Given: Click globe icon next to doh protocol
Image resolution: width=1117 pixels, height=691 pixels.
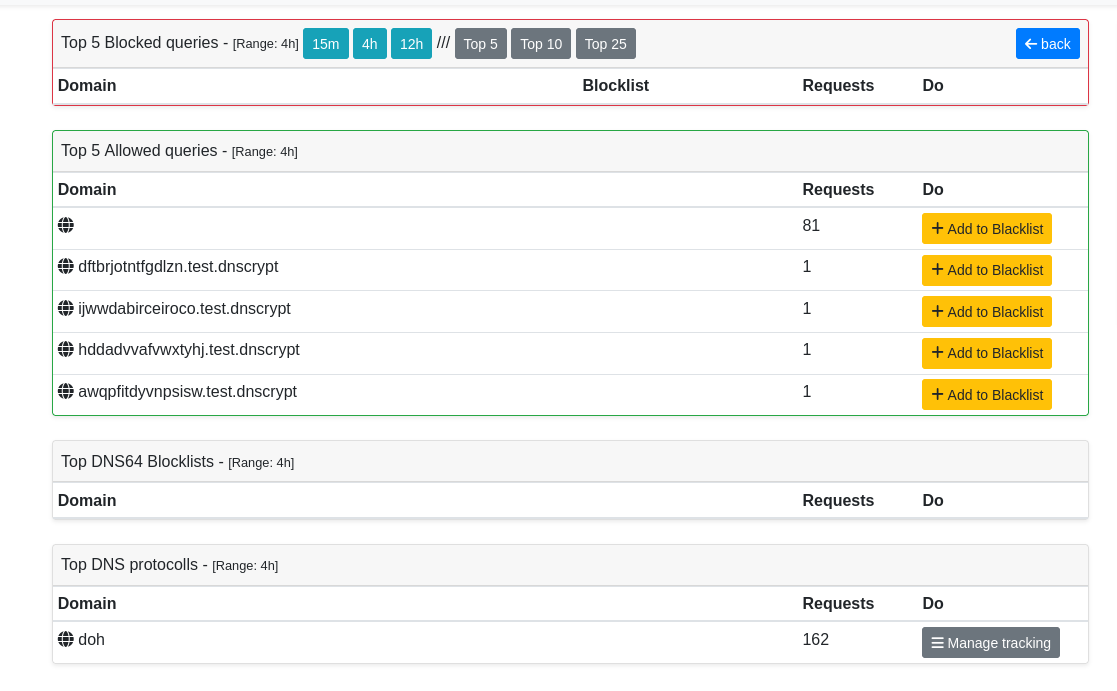Looking at the screenshot, I should pos(66,640).
